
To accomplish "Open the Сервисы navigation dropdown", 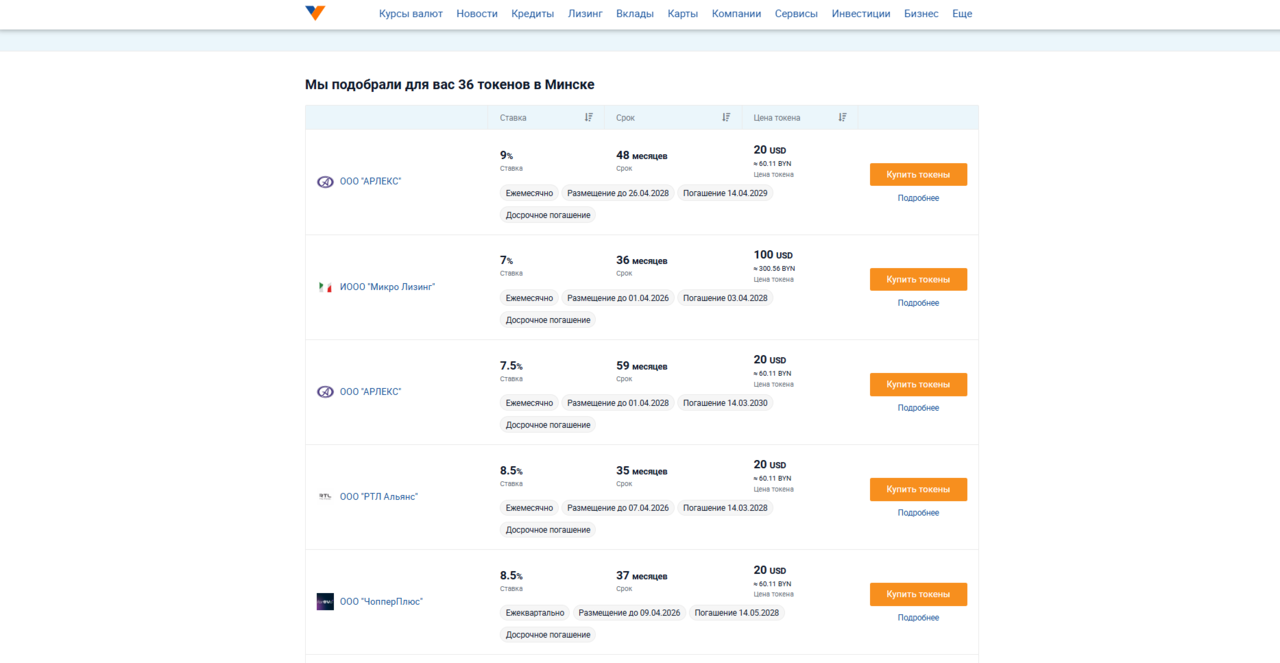I will (795, 14).
